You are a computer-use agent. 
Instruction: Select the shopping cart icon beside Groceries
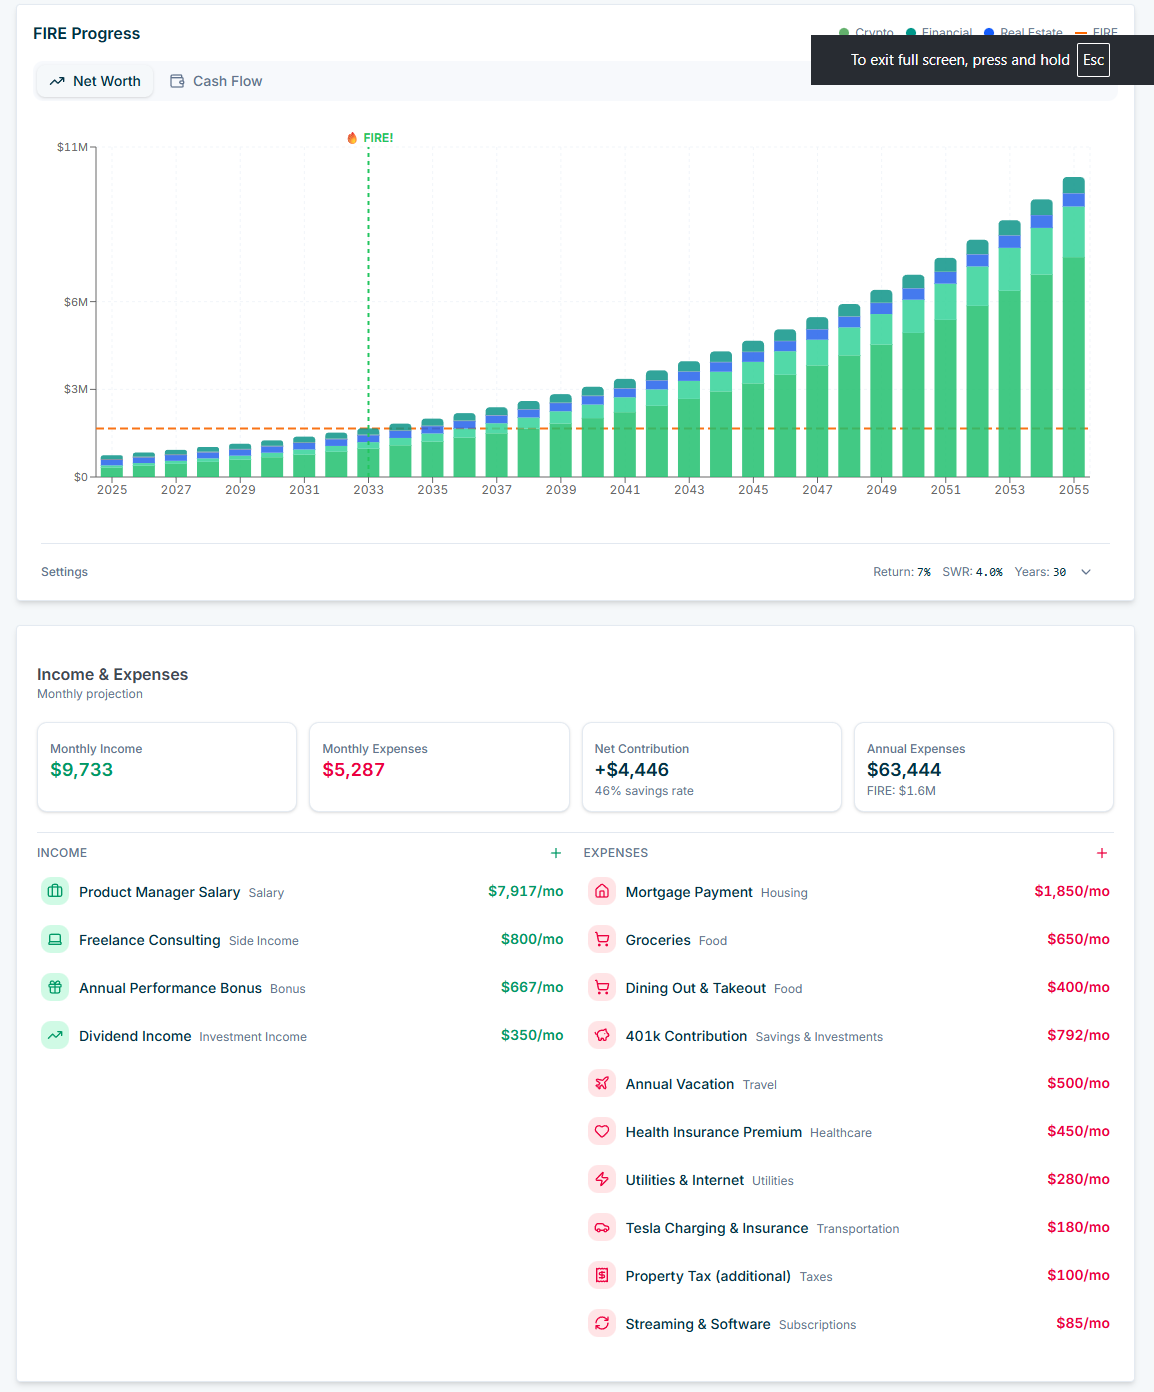(602, 939)
